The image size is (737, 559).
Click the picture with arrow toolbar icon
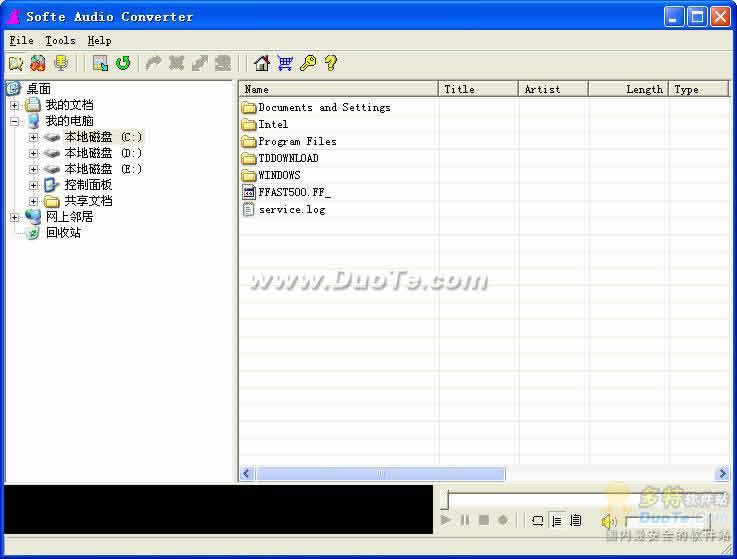coord(100,63)
